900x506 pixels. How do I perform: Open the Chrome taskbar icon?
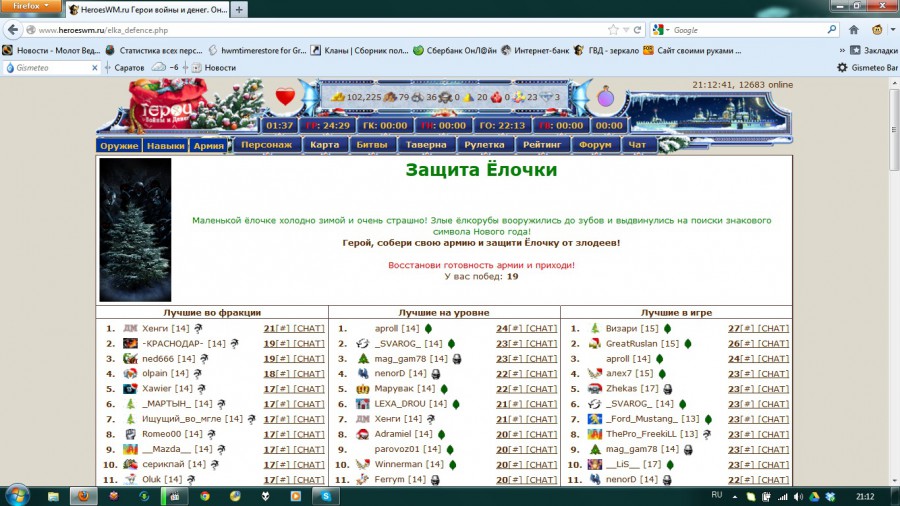[x=205, y=496]
